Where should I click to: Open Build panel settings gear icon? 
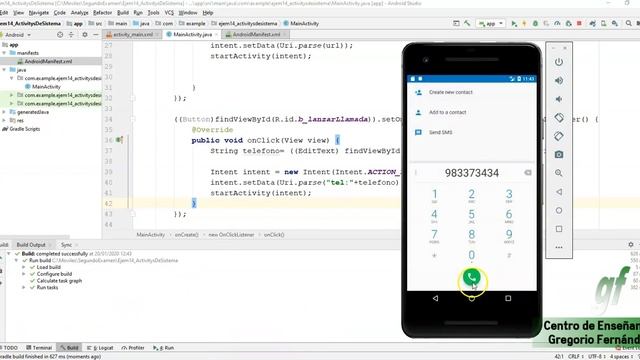(x=631, y=244)
